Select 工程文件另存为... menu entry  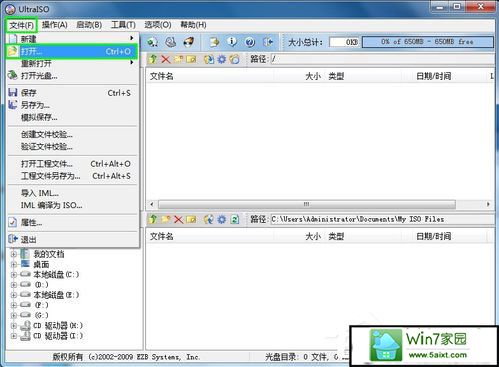tap(72, 176)
